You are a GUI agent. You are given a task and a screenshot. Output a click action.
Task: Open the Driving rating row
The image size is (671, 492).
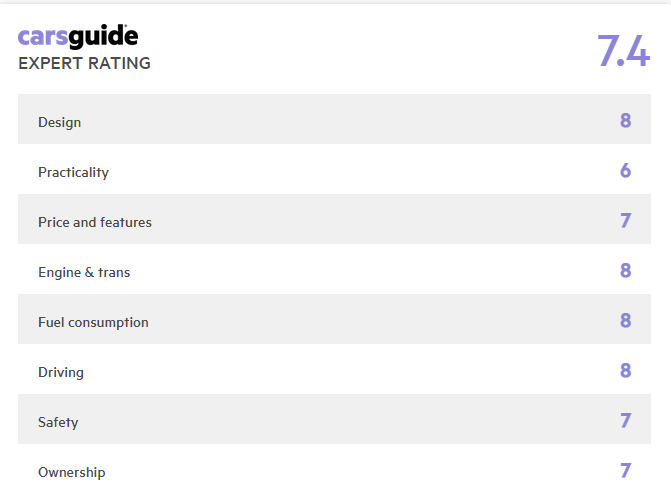click(334, 369)
